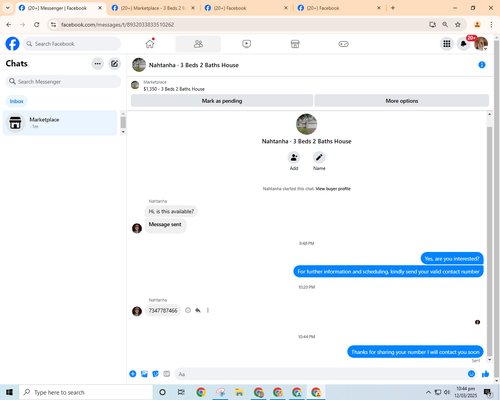Open the Chrome three-dot menu
The height and width of the screenshot is (400, 500).
click(x=491, y=25)
